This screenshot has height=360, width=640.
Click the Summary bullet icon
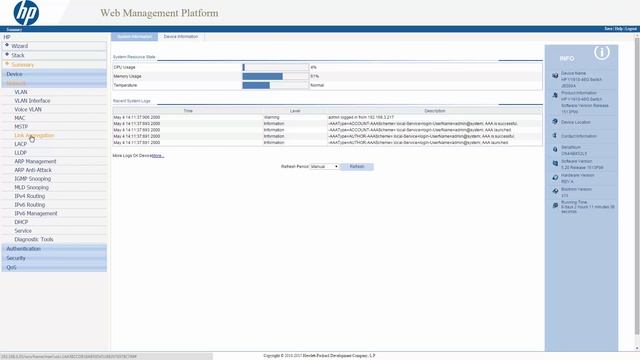(x=7, y=64)
